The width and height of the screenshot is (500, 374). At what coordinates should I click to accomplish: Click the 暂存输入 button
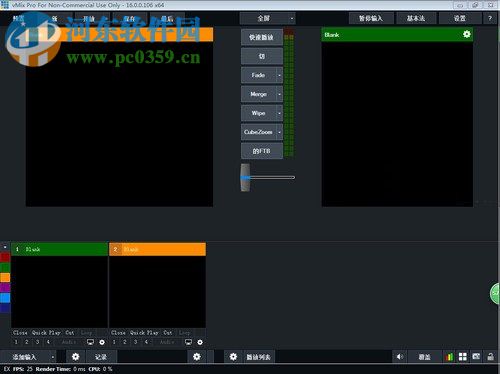tap(371, 18)
